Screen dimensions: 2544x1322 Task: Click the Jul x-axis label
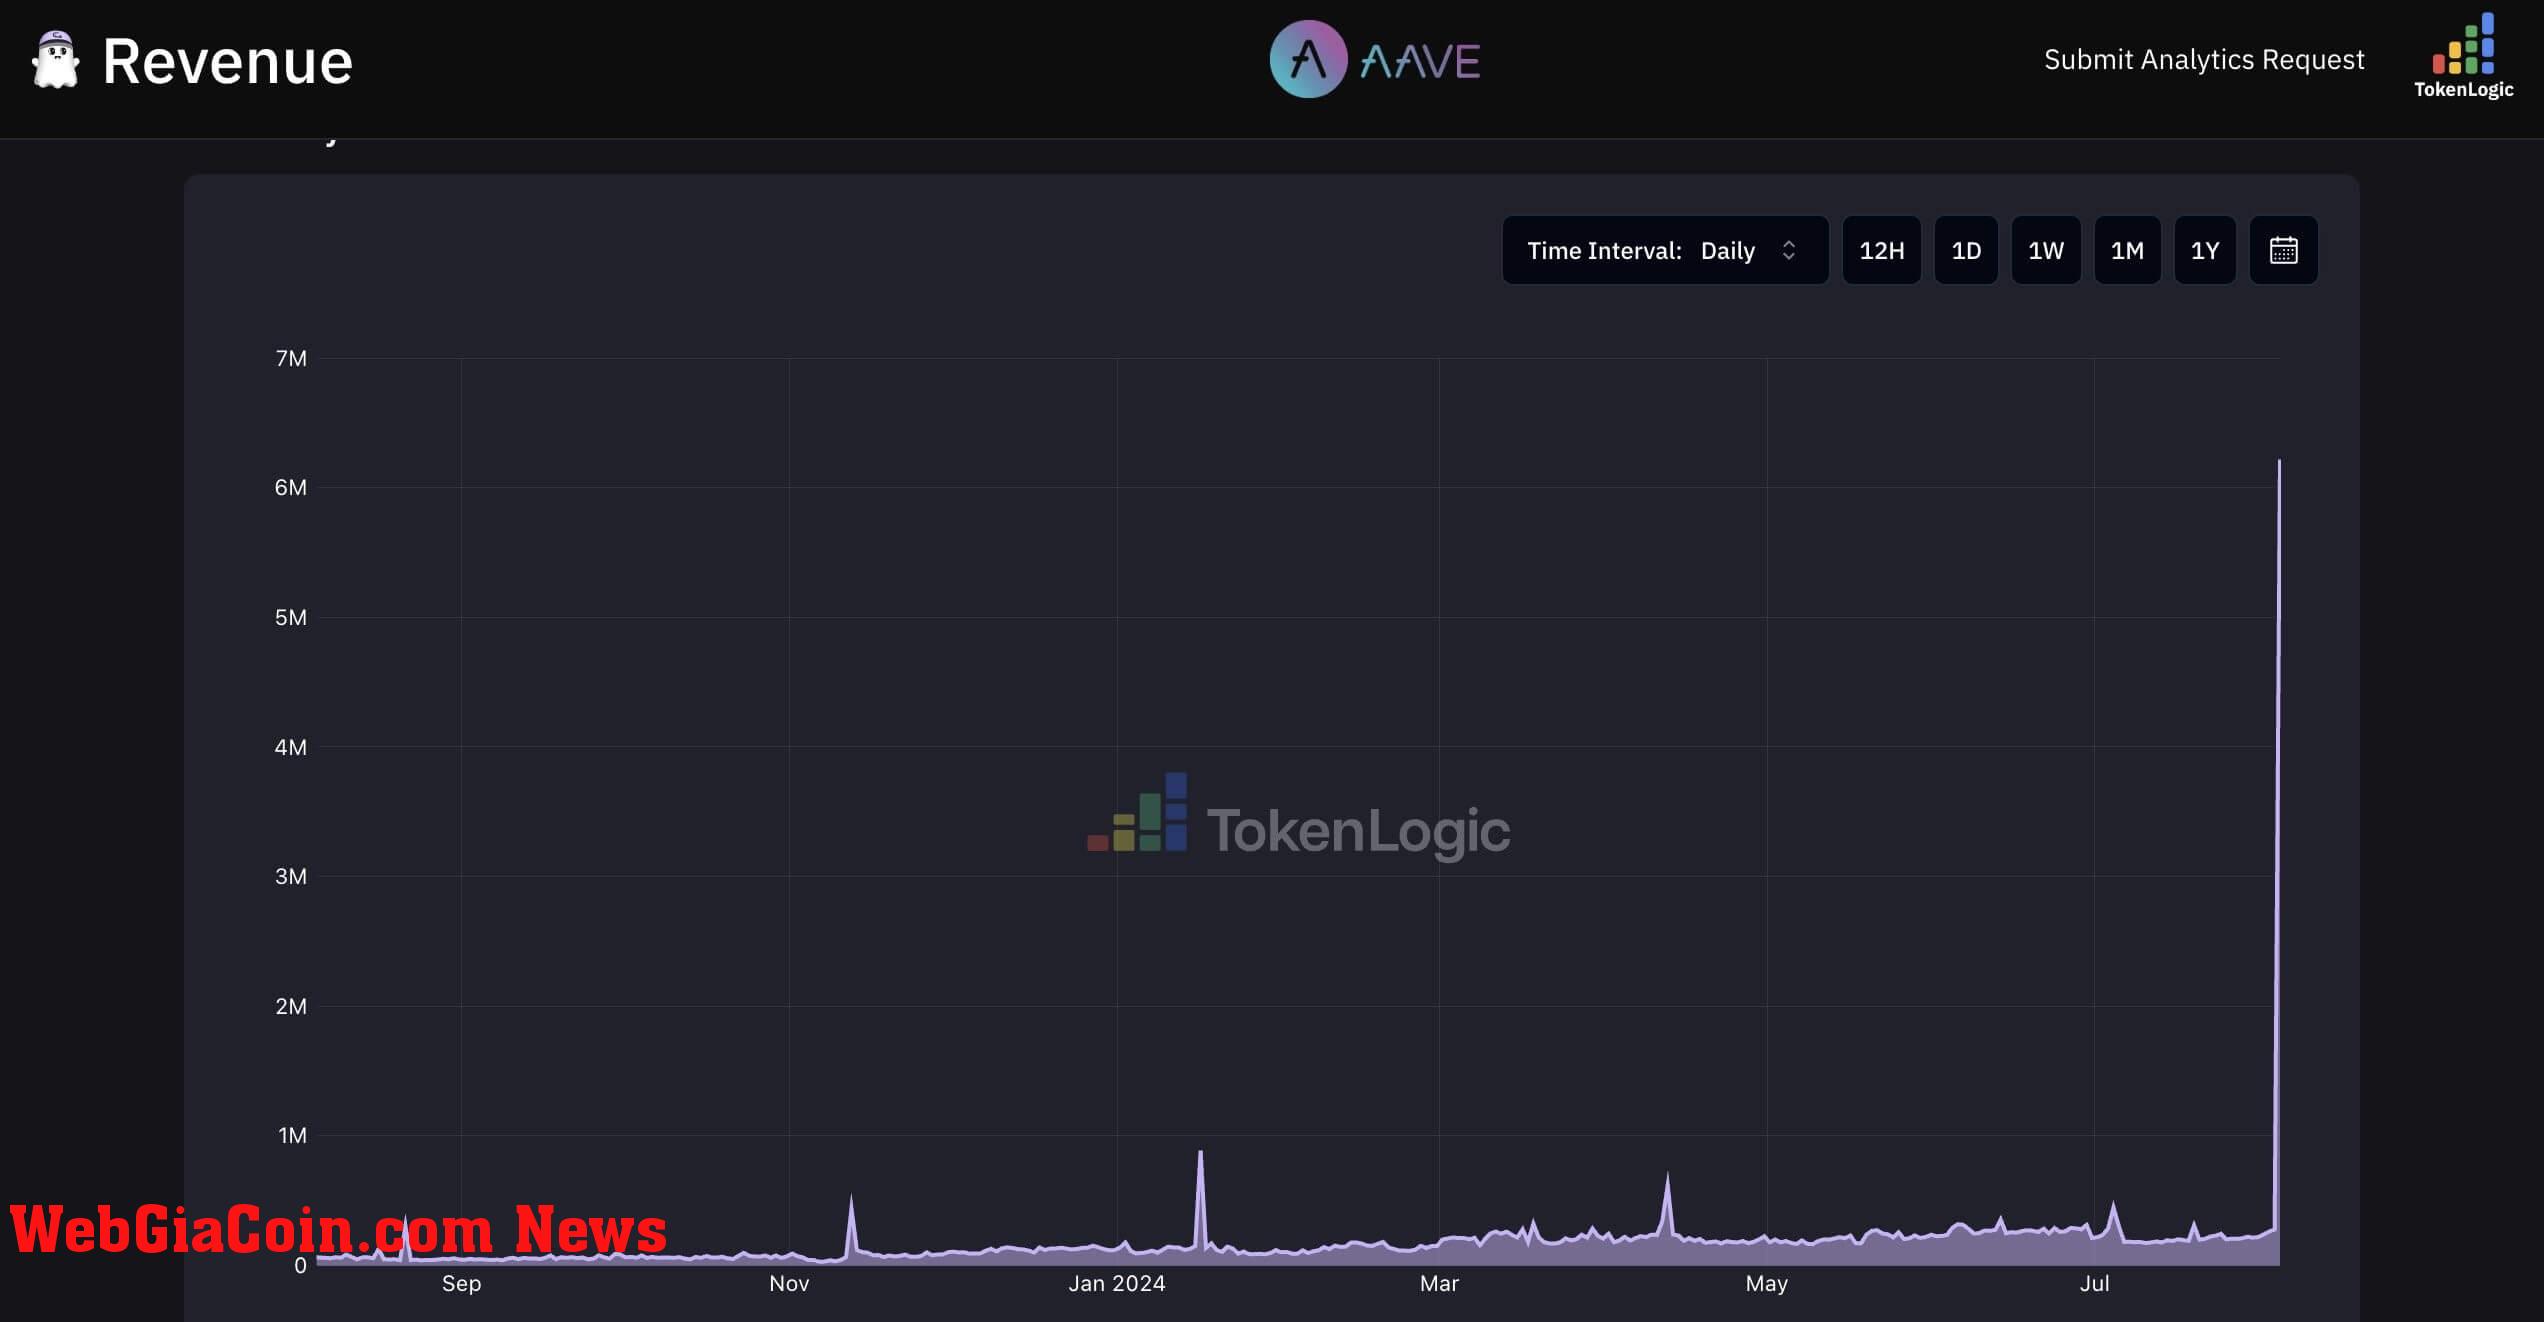tap(2094, 1283)
